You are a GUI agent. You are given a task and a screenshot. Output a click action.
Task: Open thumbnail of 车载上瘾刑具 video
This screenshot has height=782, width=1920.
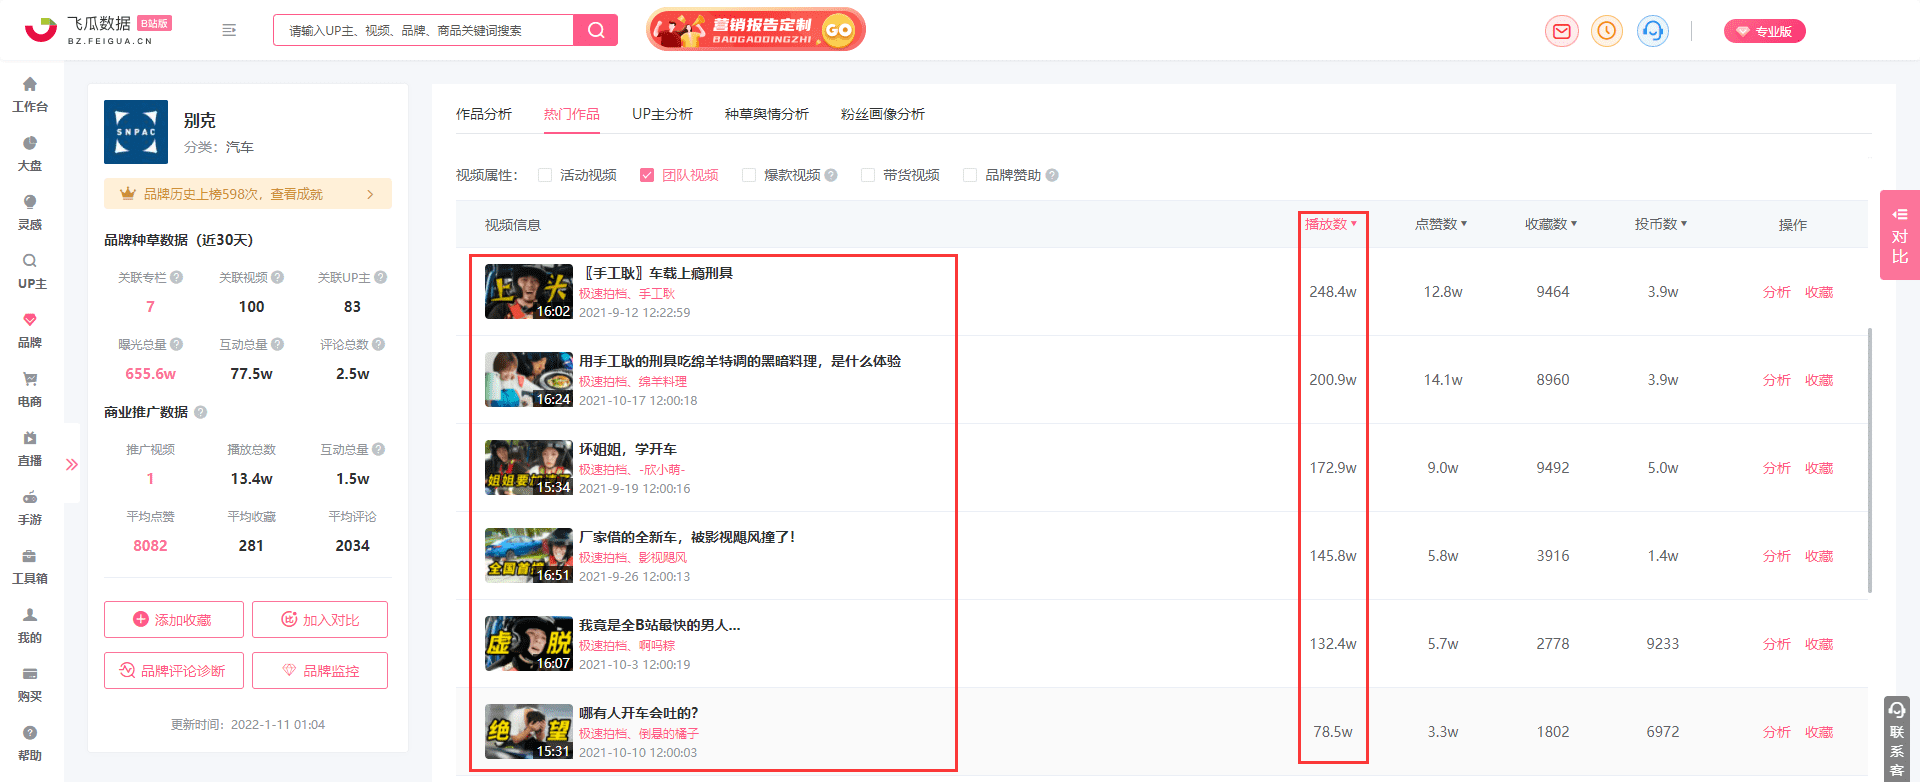[x=529, y=291]
